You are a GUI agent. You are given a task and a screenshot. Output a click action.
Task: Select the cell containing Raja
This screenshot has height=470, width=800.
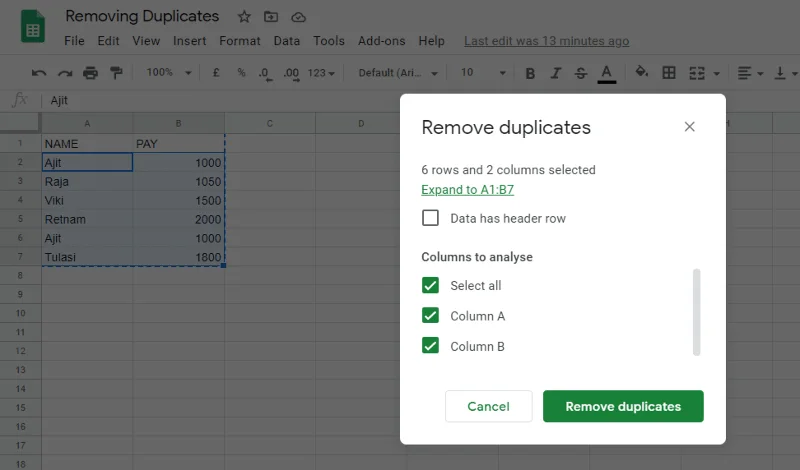point(87,182)
